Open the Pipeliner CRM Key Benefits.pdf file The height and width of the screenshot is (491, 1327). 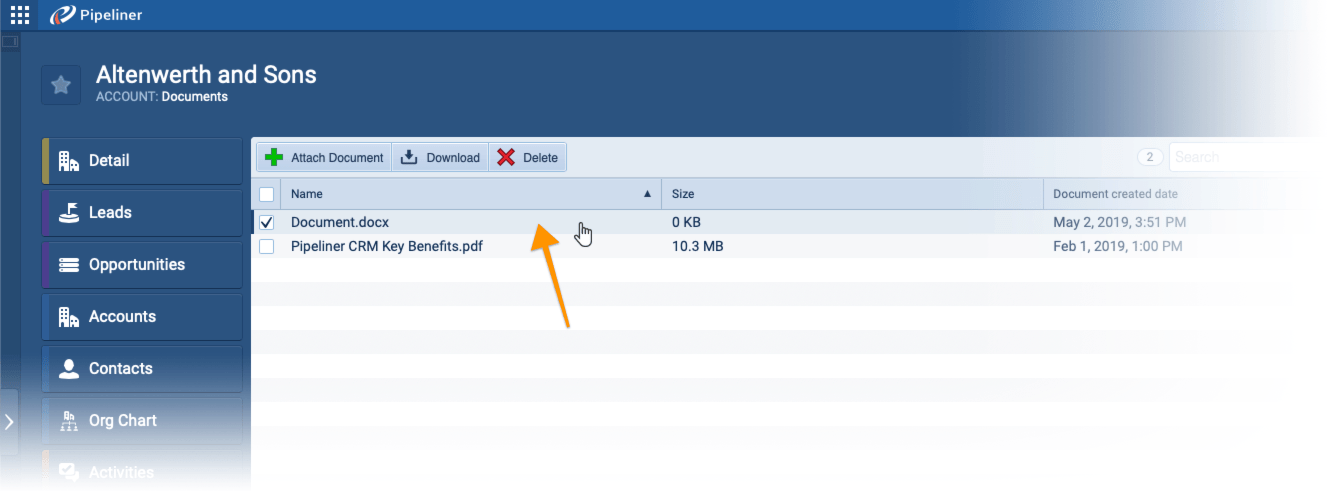pos(386,246)
